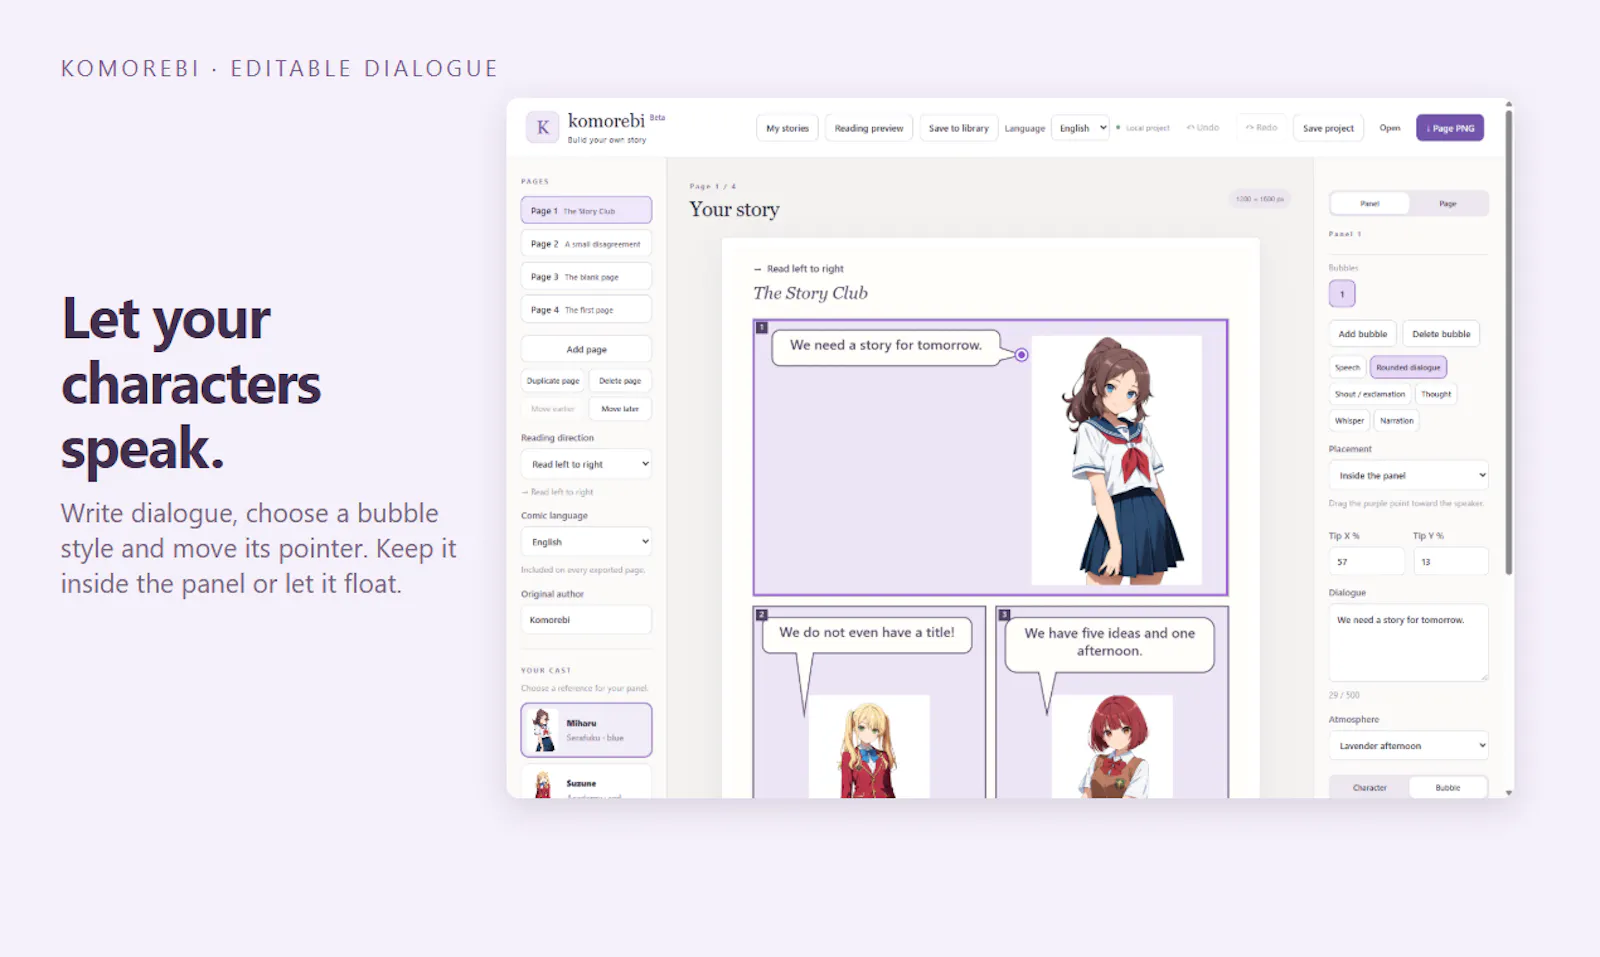Click Duplicate page button
The height and width of the screenshot is (957, 1600).
[x=553, y=380]
